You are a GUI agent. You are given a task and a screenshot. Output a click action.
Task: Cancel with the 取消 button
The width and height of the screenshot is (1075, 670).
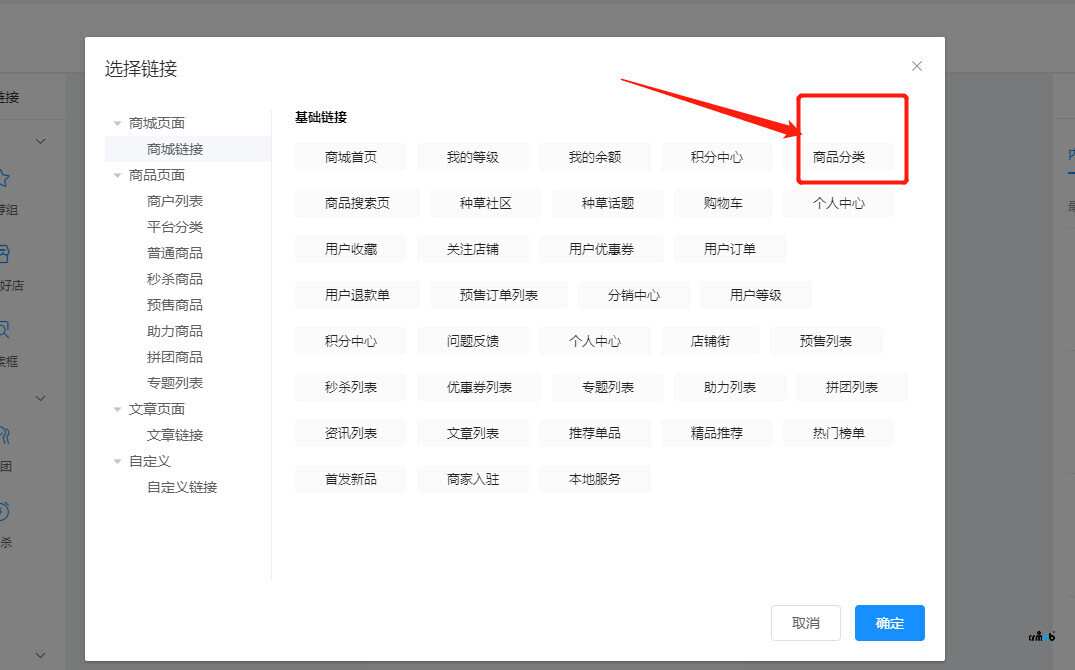tap(806, 623)
